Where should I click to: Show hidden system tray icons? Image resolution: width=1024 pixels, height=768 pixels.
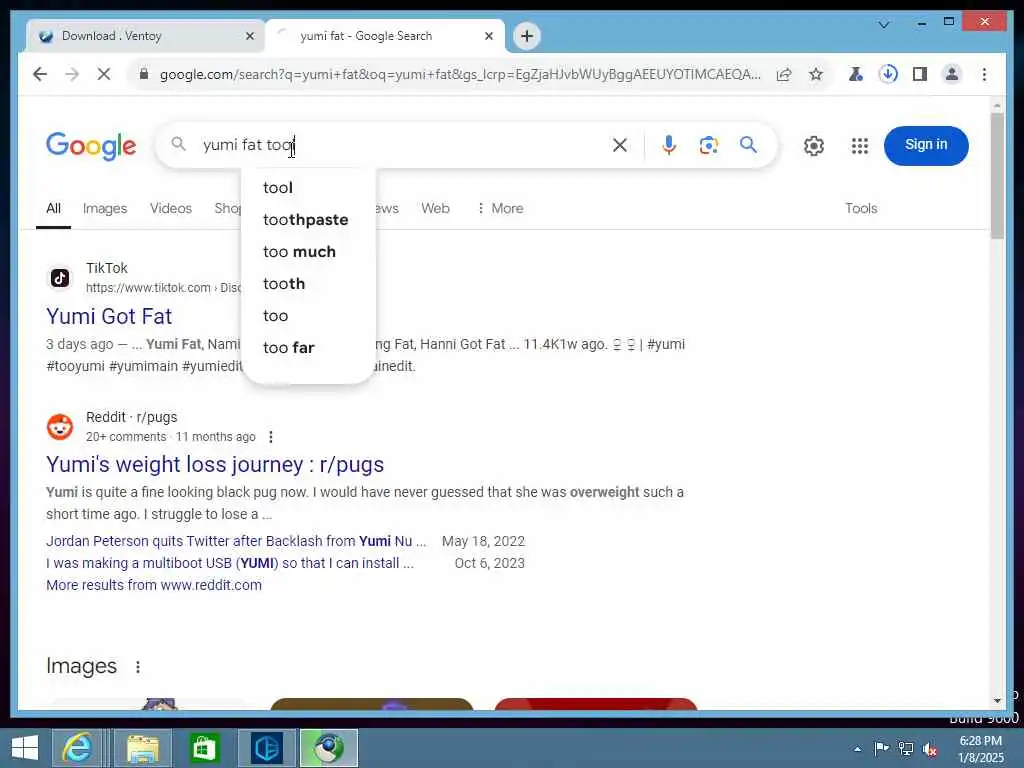pos(857,749)
